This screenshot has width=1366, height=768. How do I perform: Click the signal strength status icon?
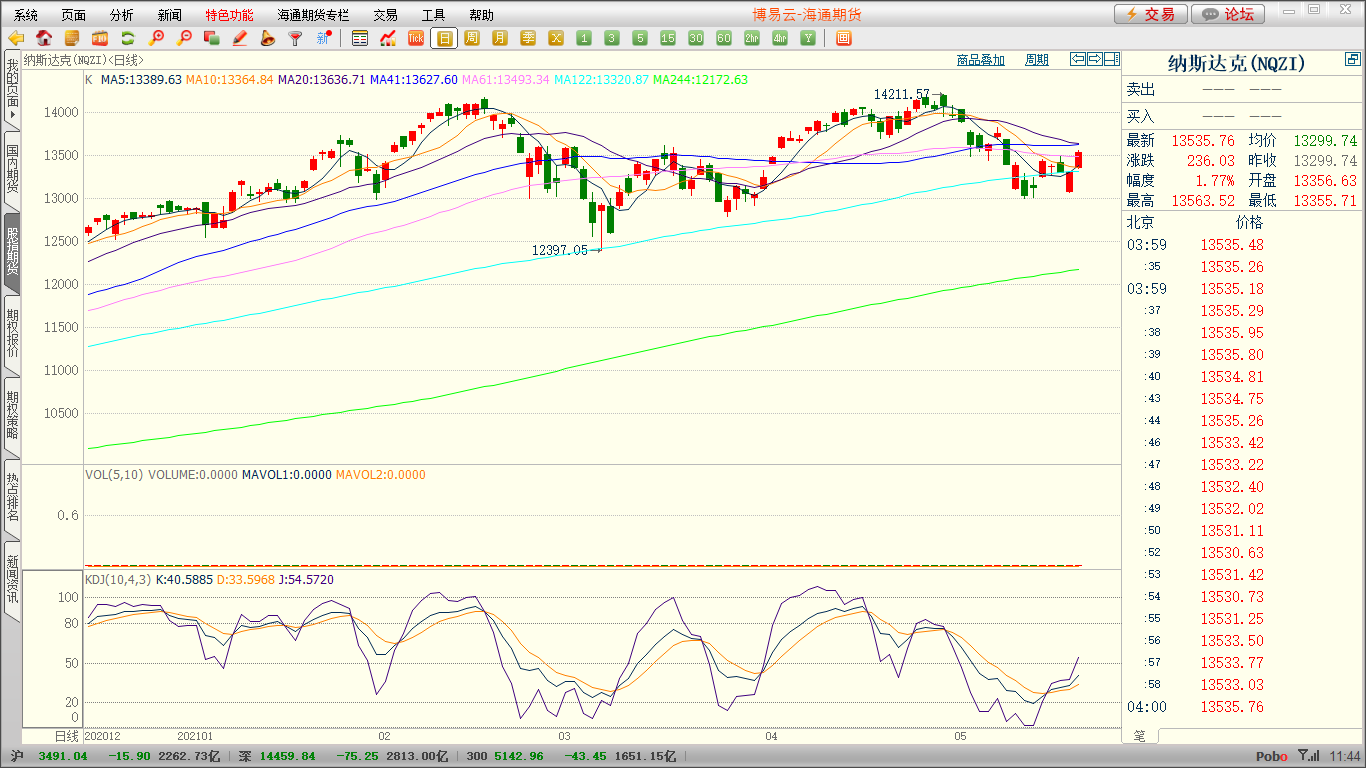point(1307,757)
